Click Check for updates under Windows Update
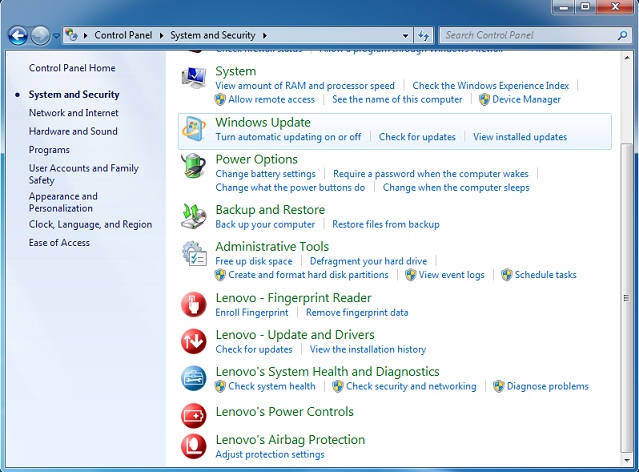This screenshot has height=472, width=639. [417, 137]
